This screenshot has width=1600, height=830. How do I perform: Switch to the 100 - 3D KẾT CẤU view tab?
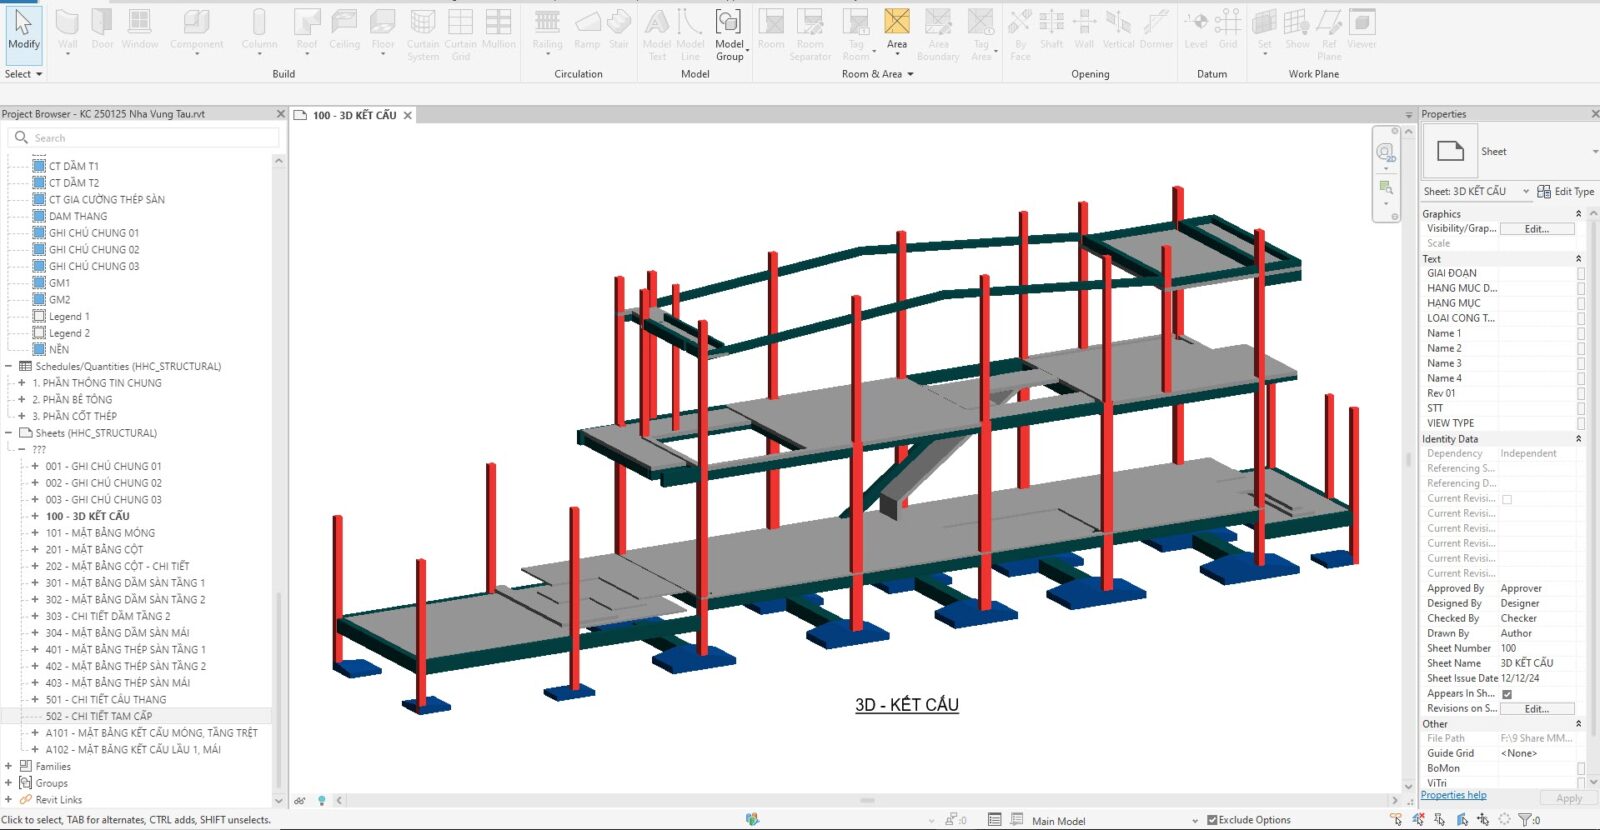354,115
